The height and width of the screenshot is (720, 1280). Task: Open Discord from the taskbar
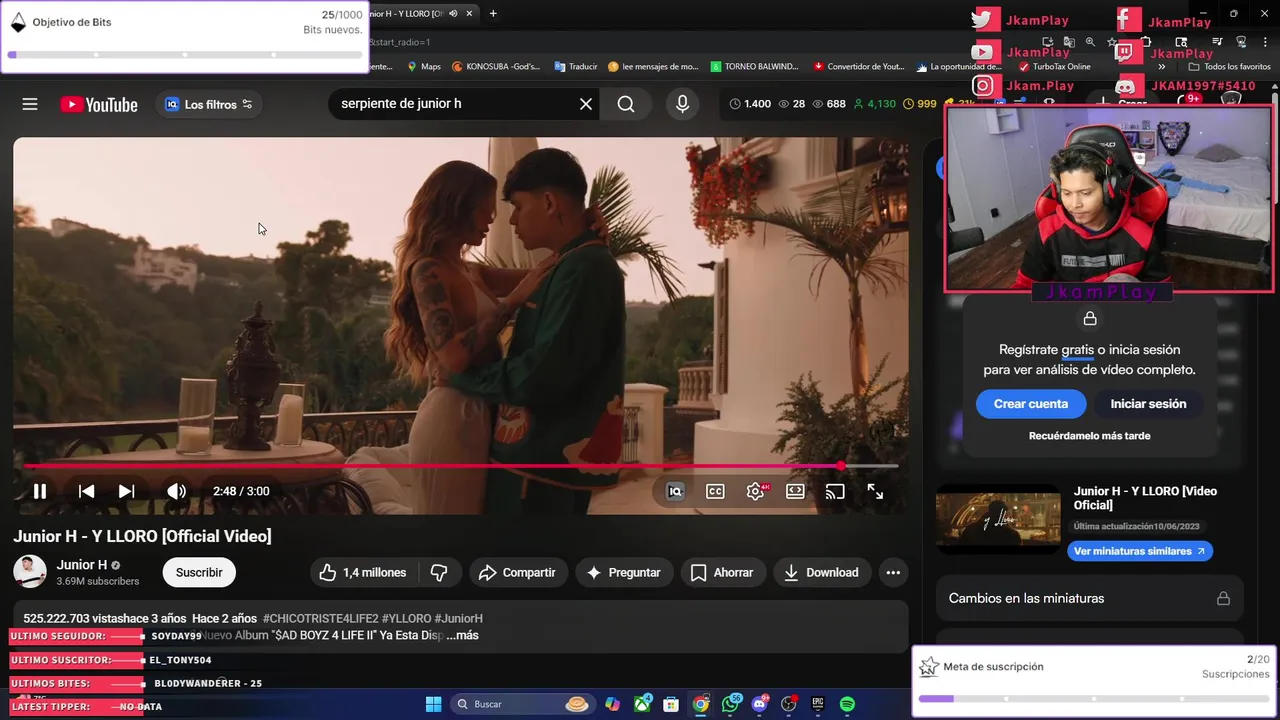point(760,704)
